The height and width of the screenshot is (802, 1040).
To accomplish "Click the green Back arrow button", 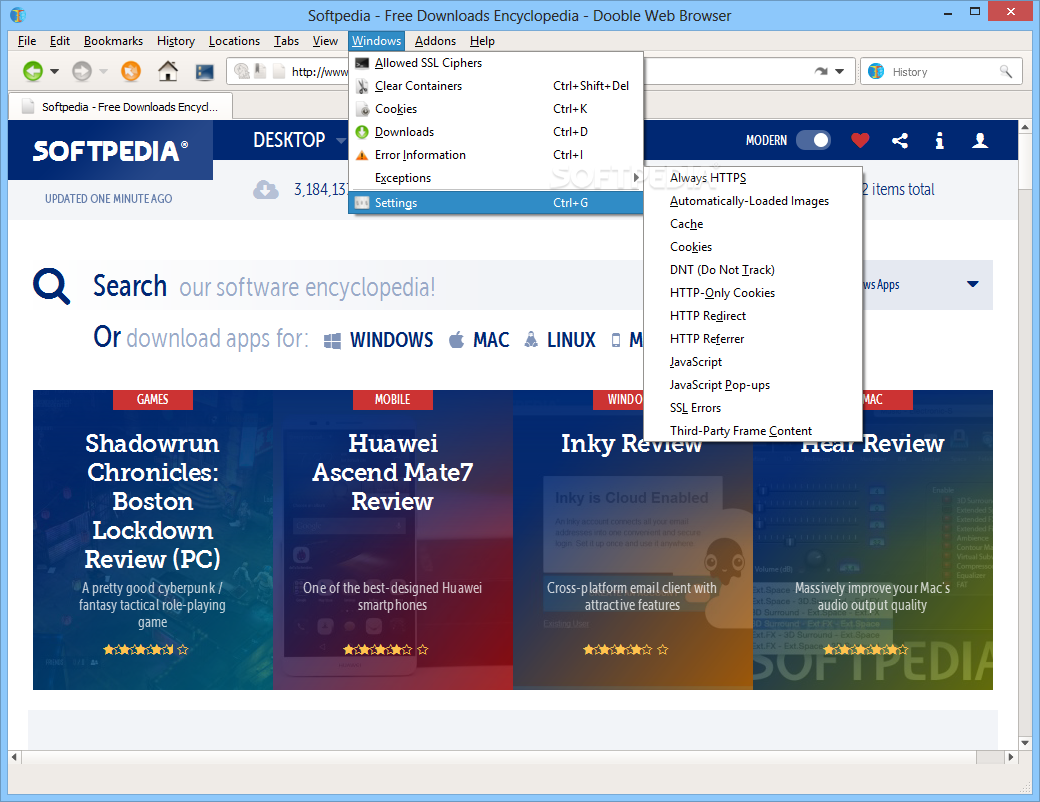I will [32, 71].
